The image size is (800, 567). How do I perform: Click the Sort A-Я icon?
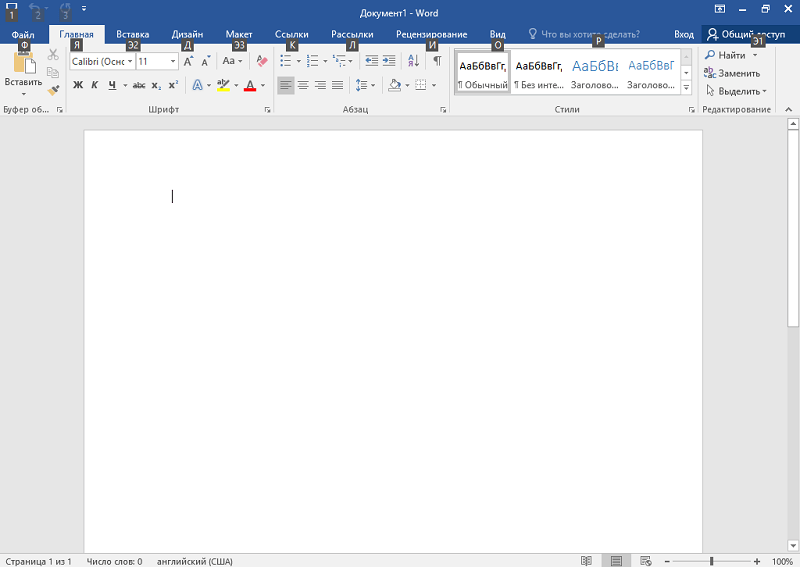tap(414, 61)
